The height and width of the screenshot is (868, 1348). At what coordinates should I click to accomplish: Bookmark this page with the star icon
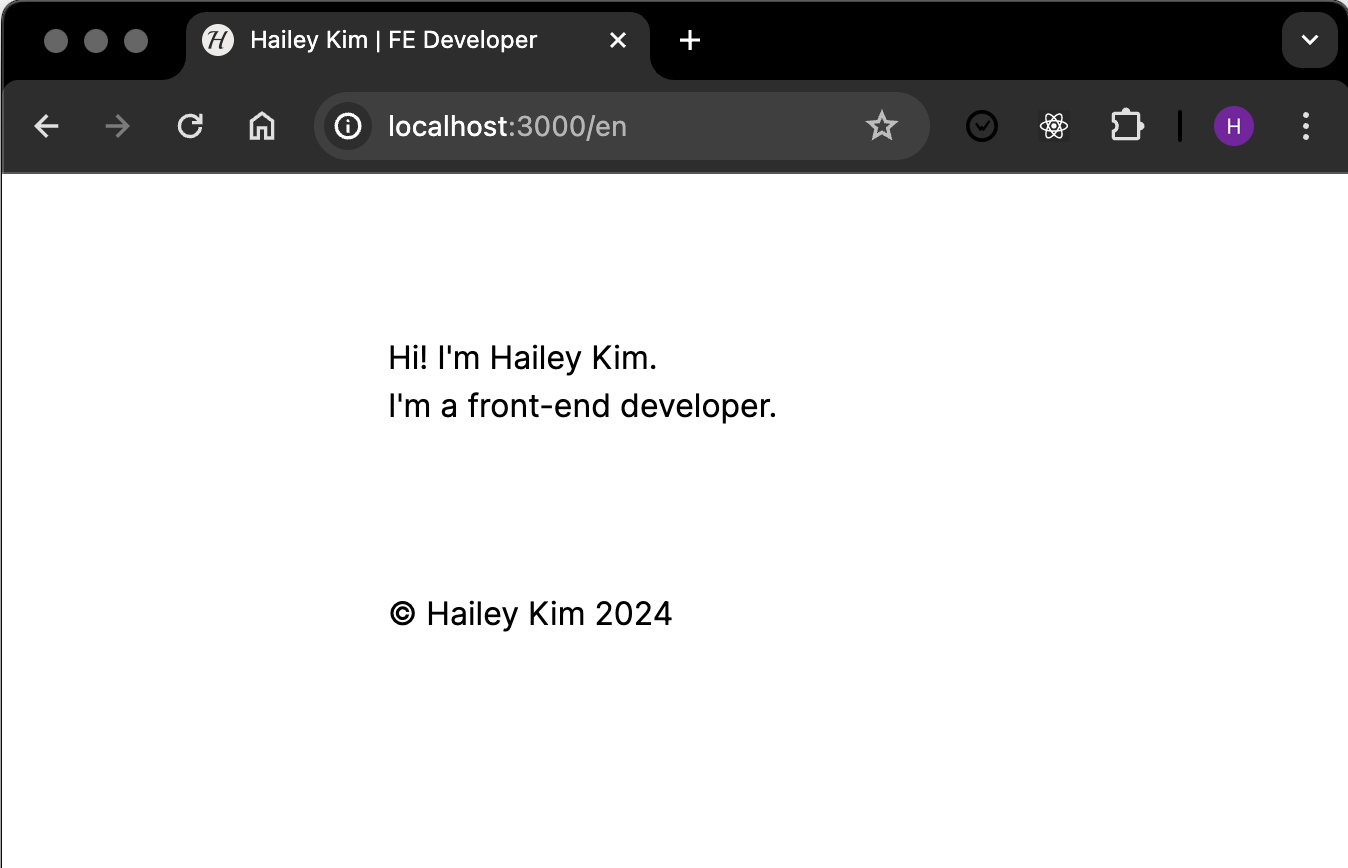point(881,126)
